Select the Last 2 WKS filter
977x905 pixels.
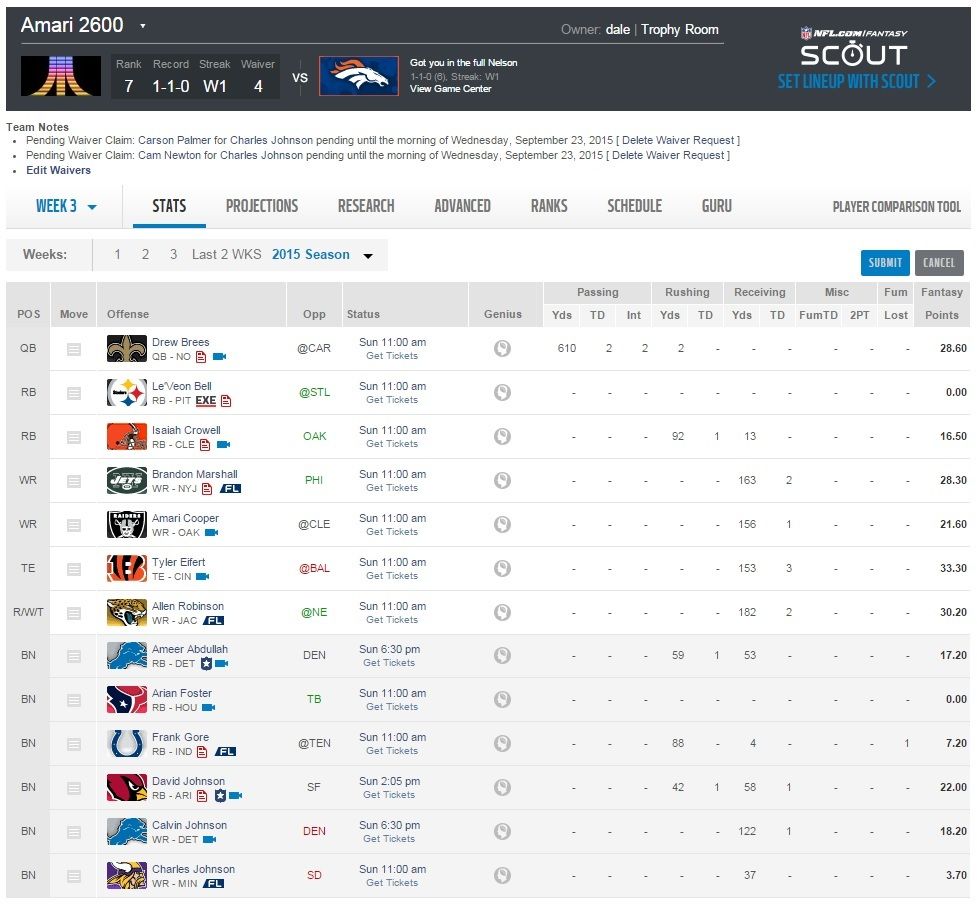coord(226,254)
